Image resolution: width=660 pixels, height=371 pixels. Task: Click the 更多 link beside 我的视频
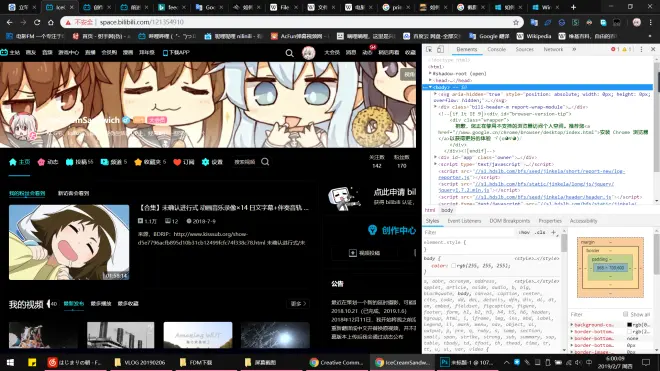pos(298,303)
